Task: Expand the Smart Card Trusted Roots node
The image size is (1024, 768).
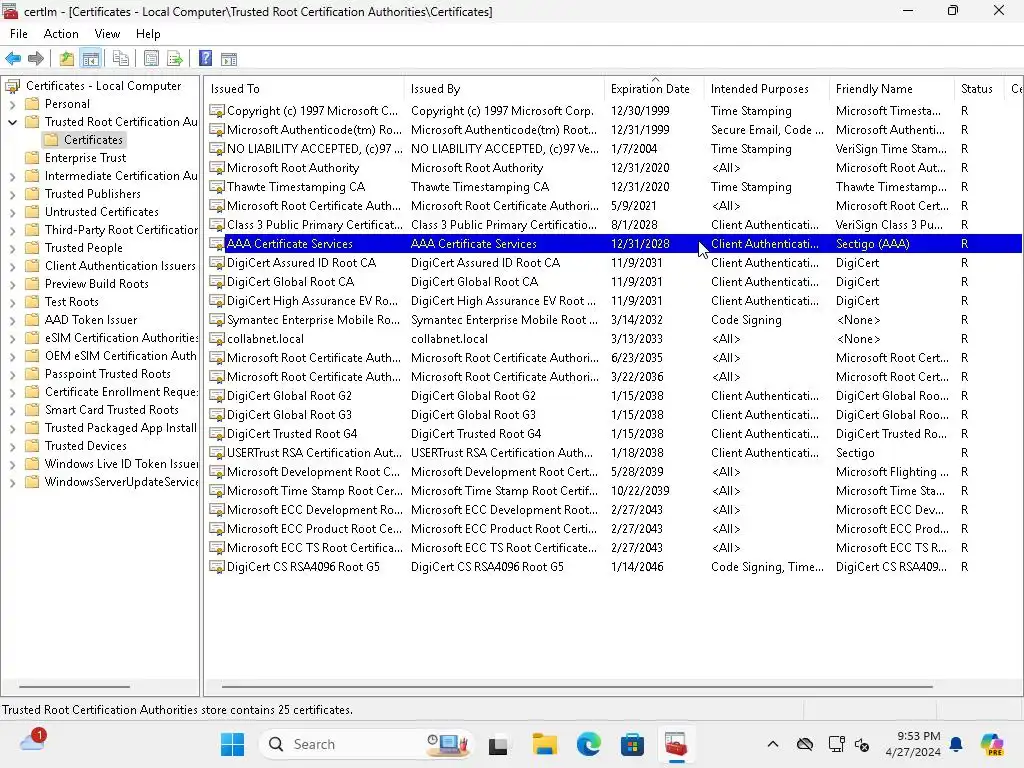Action: [x=12, y=410]
